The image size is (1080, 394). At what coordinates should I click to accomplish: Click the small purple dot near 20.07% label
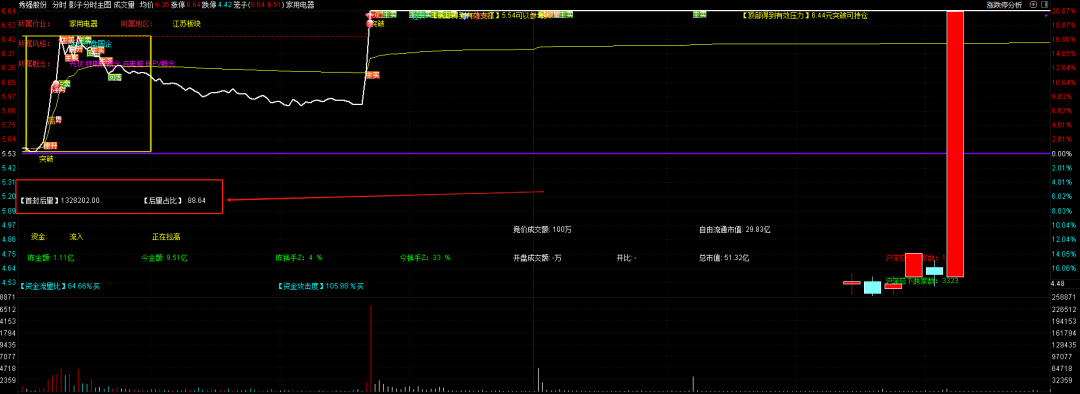(x=1047, y=15)
